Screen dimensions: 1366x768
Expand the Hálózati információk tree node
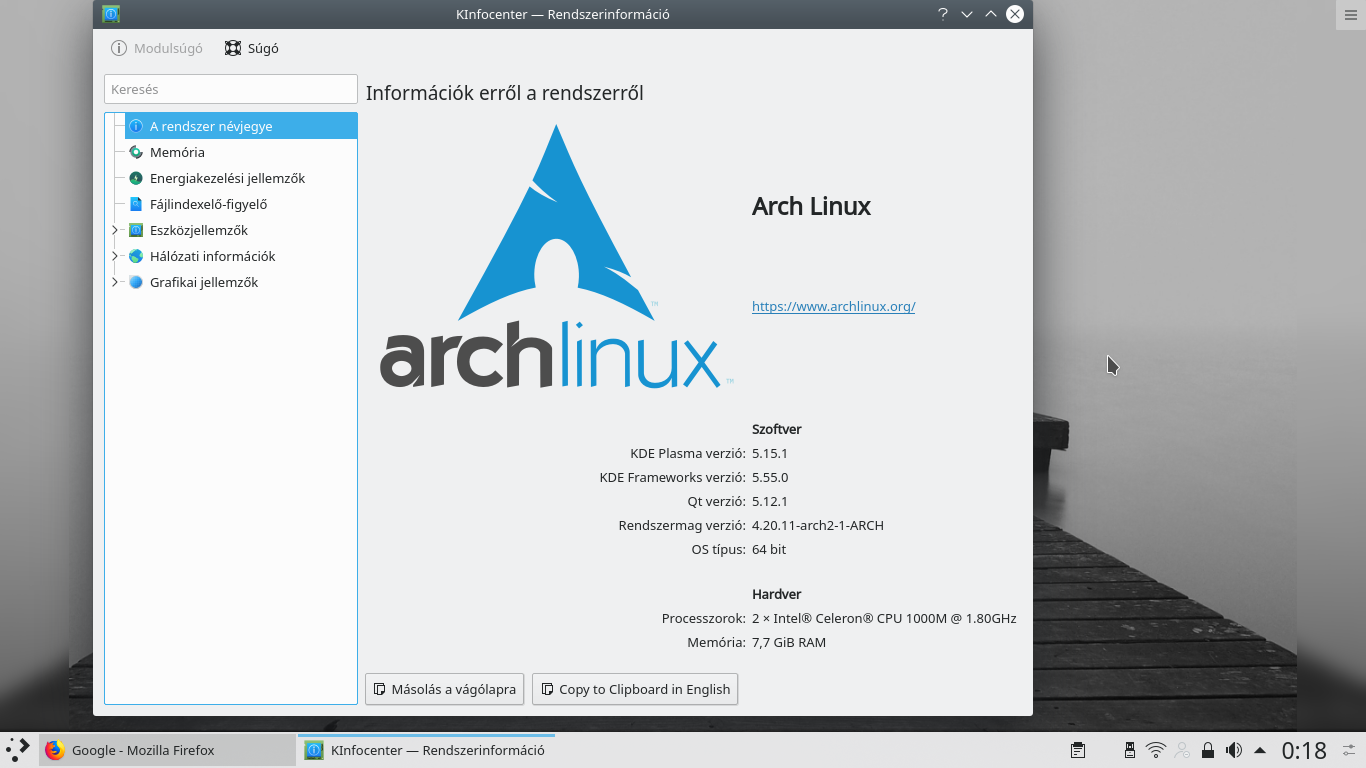coord(115,256)
